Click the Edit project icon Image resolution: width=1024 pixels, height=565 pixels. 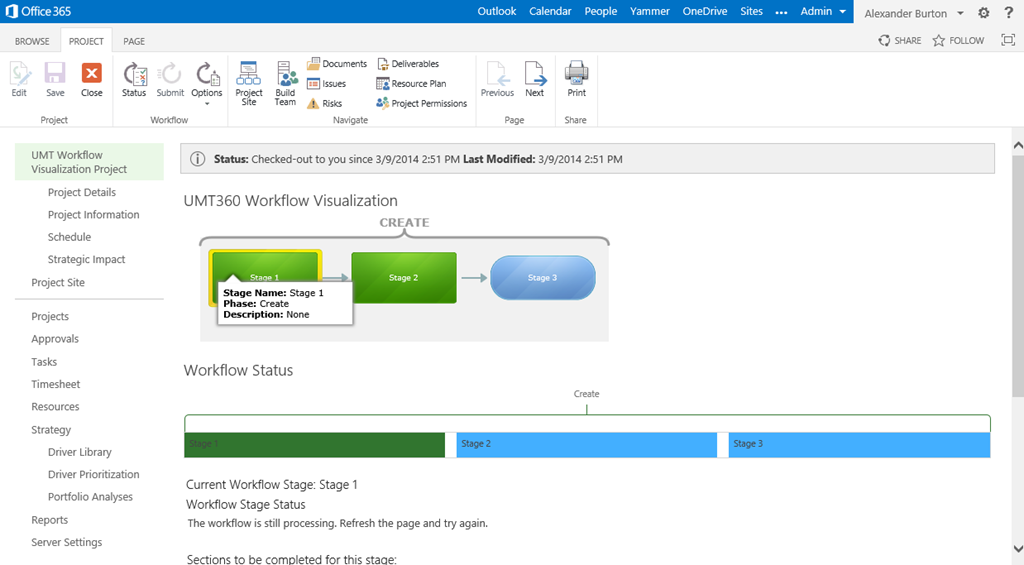click(x=20, y=79)
